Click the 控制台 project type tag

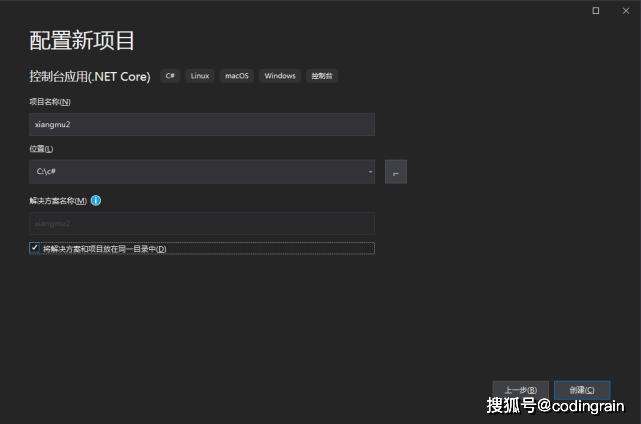click(x=322, y=76)
